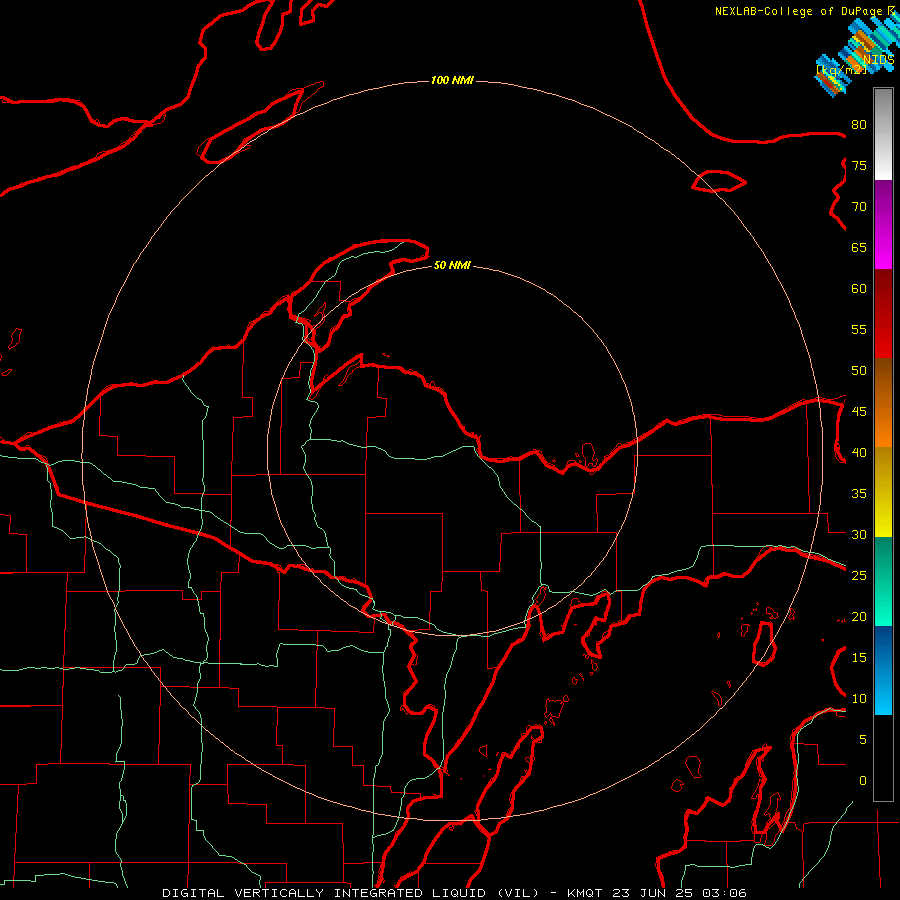Viewport: 900px width, 900px height.
Task: Click the 23 JUN 25 03:06 timestamp
Action: 680,893
